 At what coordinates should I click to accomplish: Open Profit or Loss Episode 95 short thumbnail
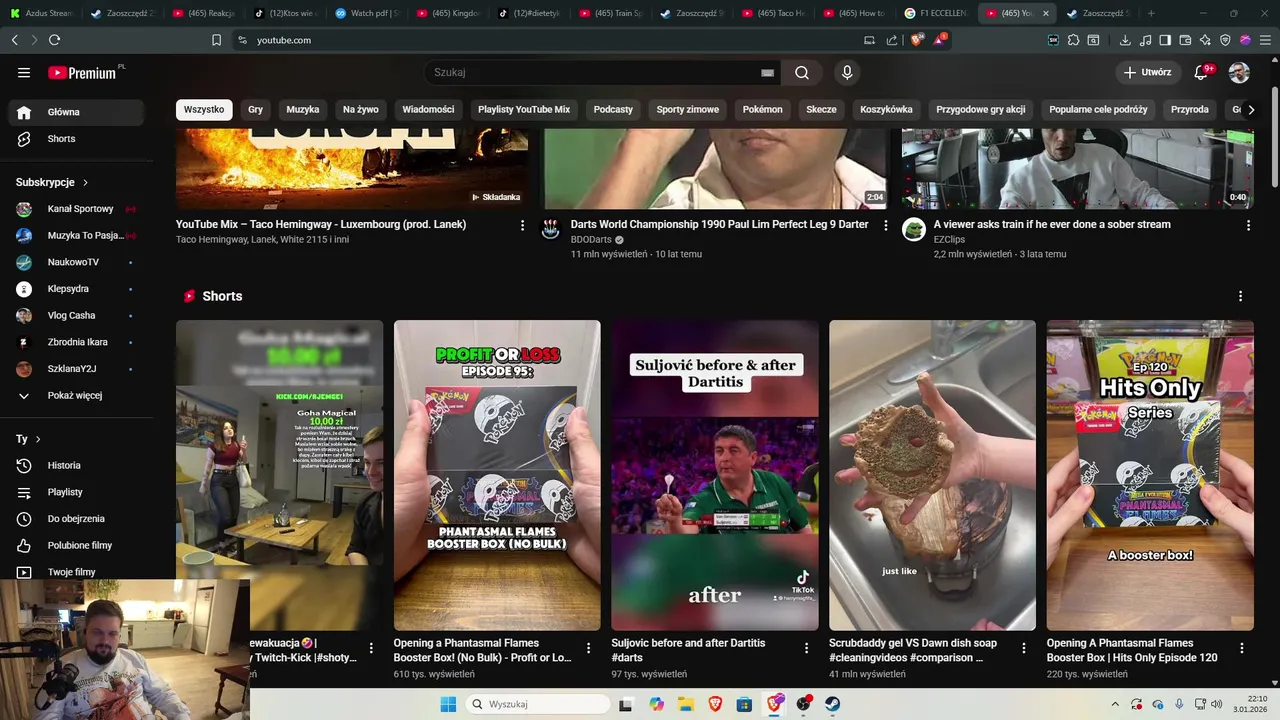tap(497, 475)
